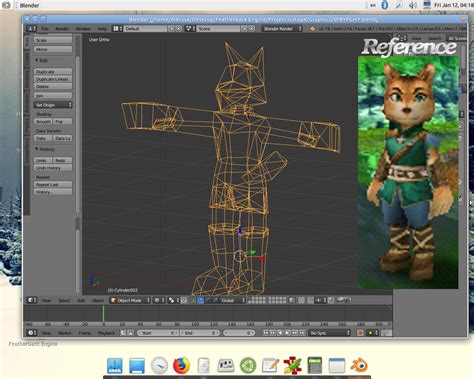Open the Global transform orientation dropdown
Screen dimensions: 474x379
click(x=233, y=300)
